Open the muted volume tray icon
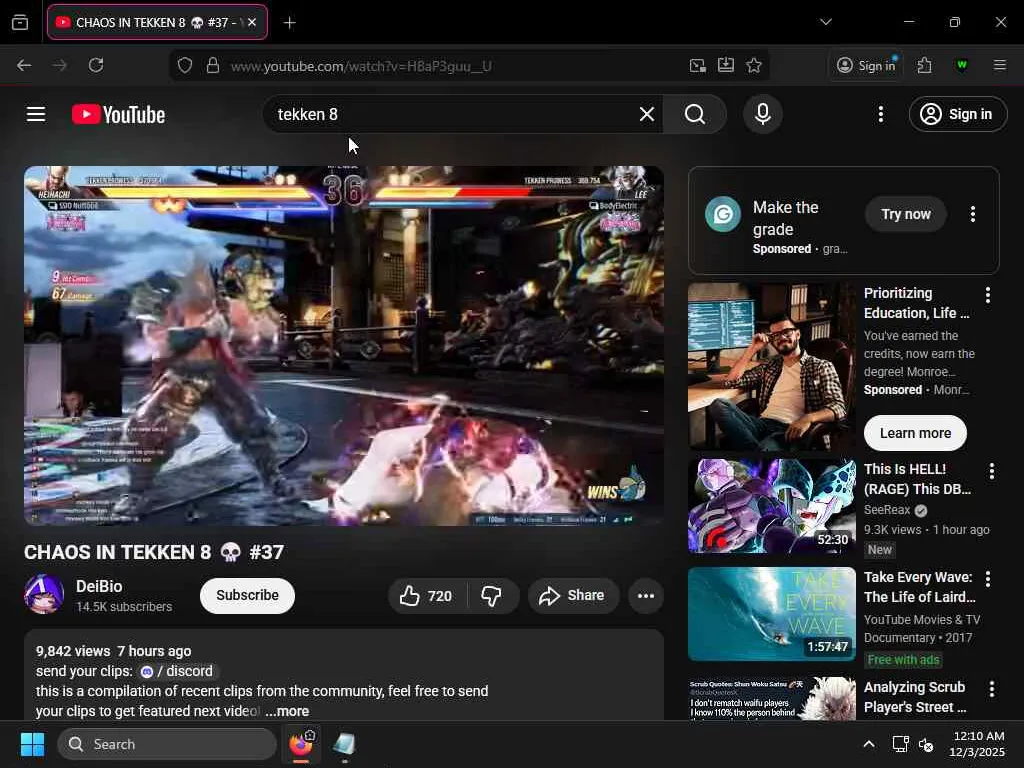Viewport: 1024px width, 768px height. coord(925,744)
